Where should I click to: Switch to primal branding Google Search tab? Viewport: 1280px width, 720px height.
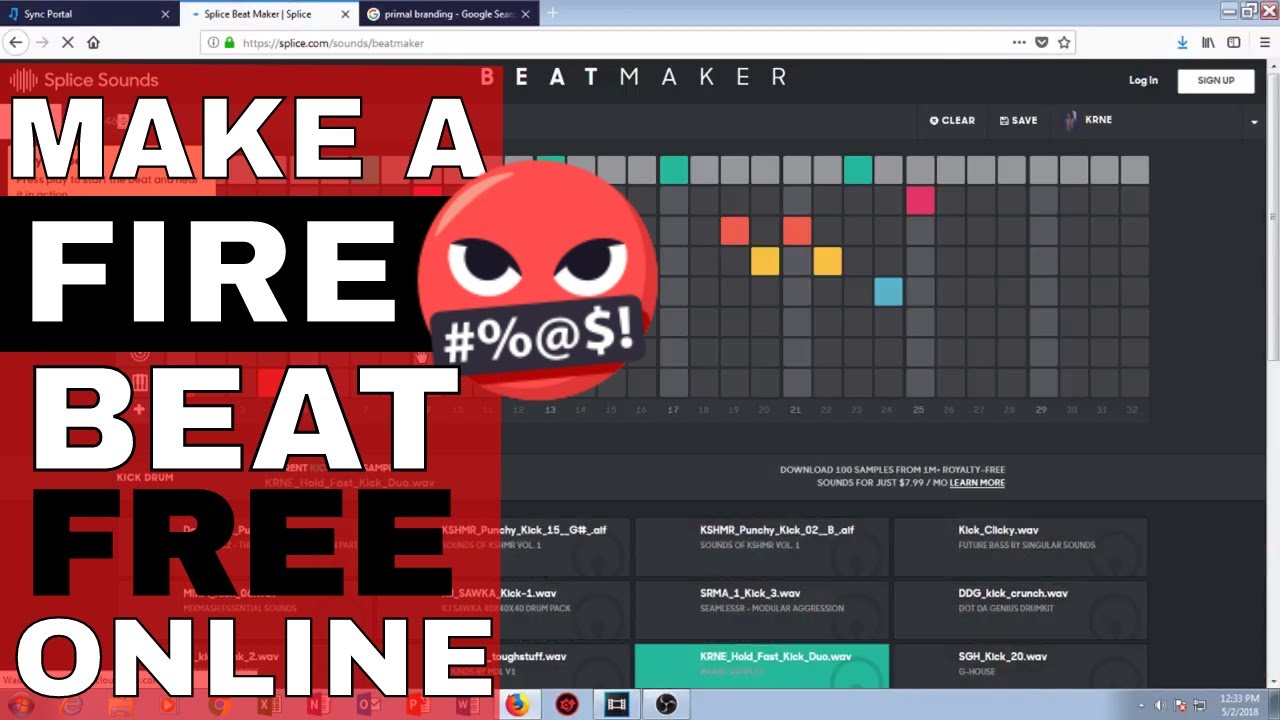pos(450,14)
